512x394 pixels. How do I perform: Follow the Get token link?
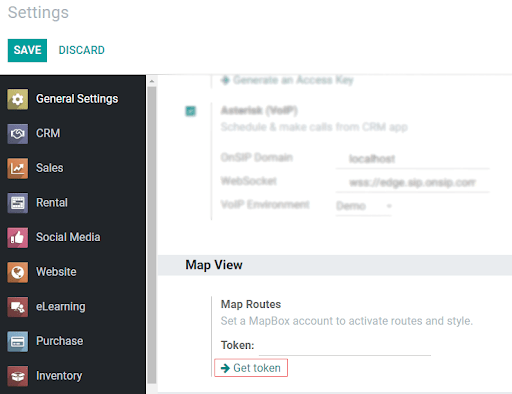pyautogui.click(x=251, y=368)
